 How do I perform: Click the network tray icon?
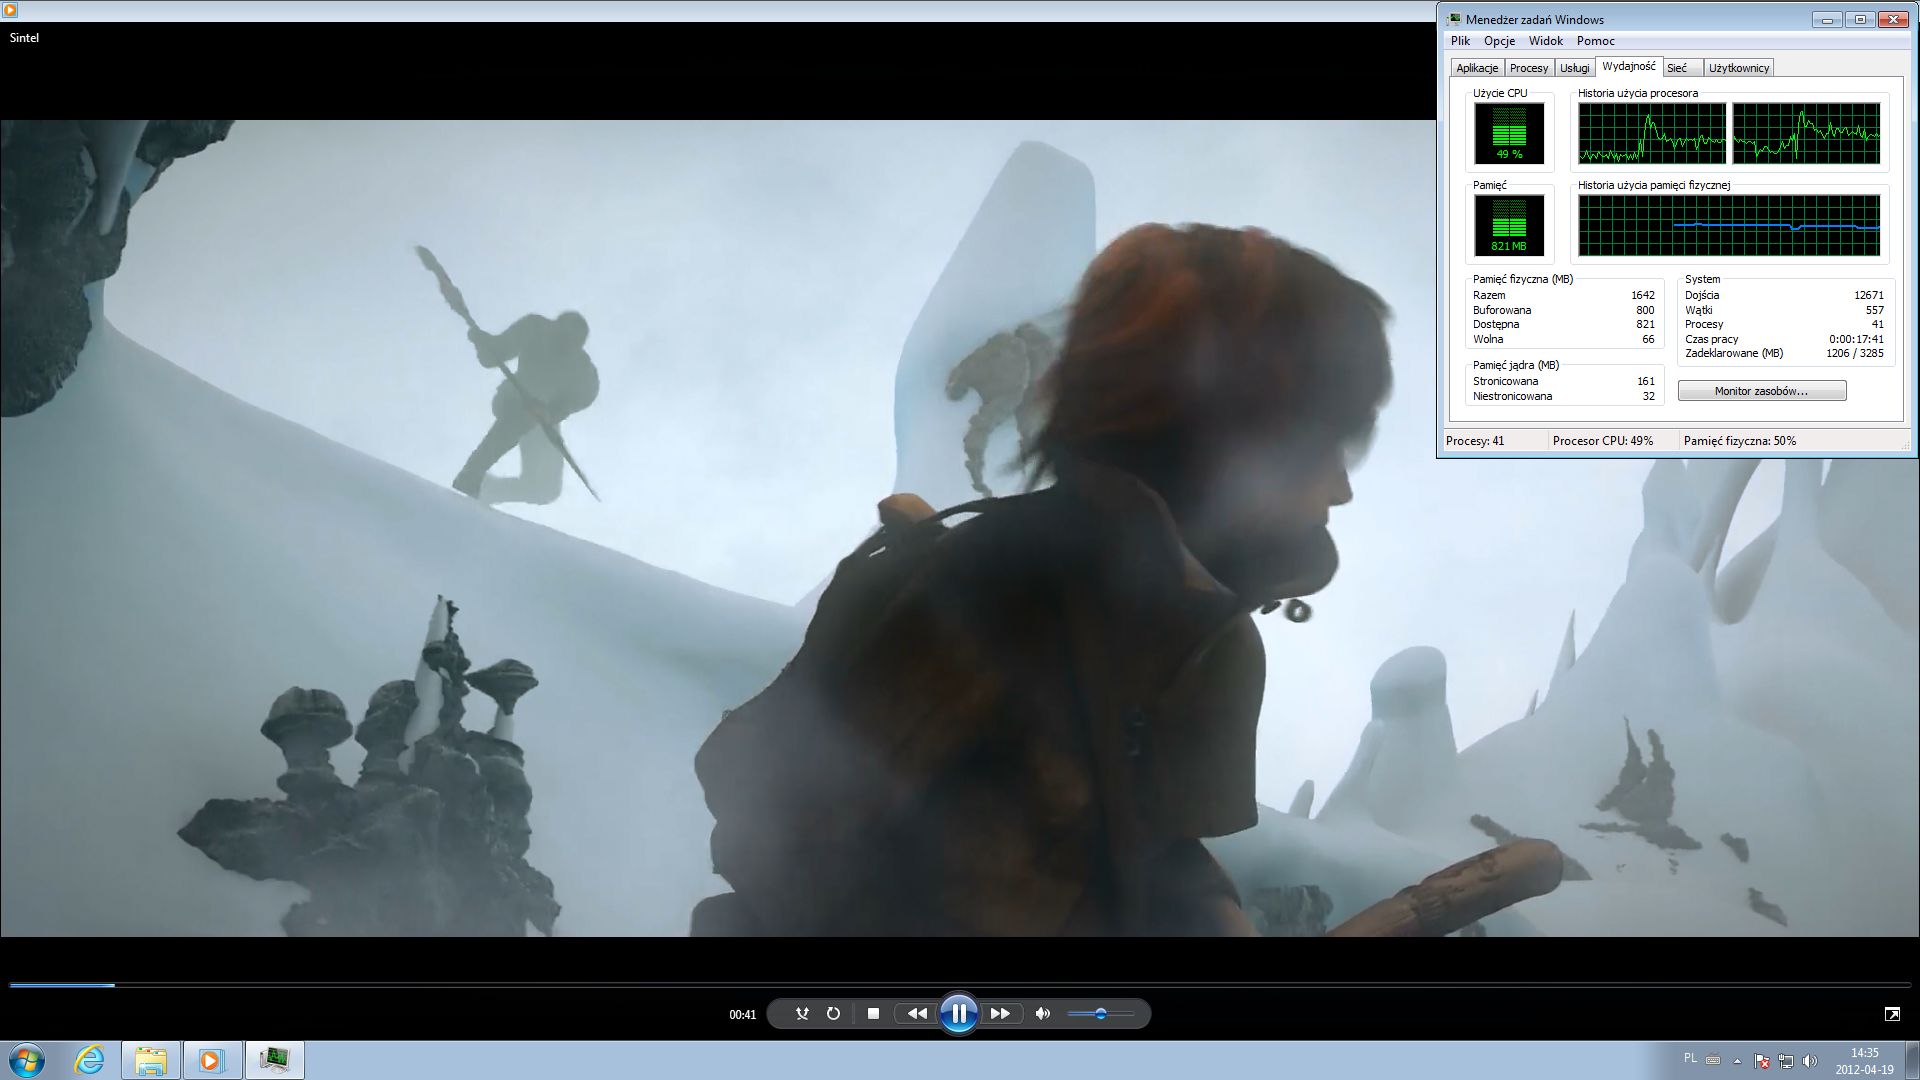[x=1786, y=1061]
